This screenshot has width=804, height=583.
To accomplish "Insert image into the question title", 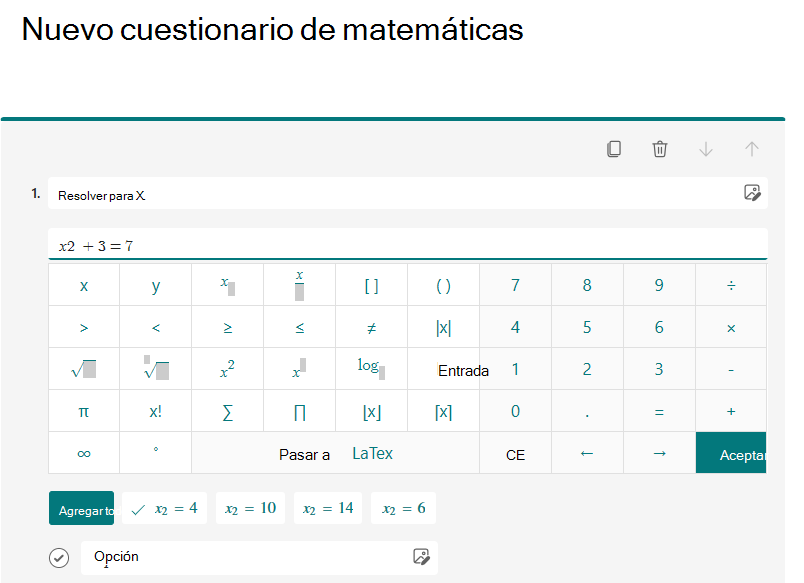I will click(752, 193).
